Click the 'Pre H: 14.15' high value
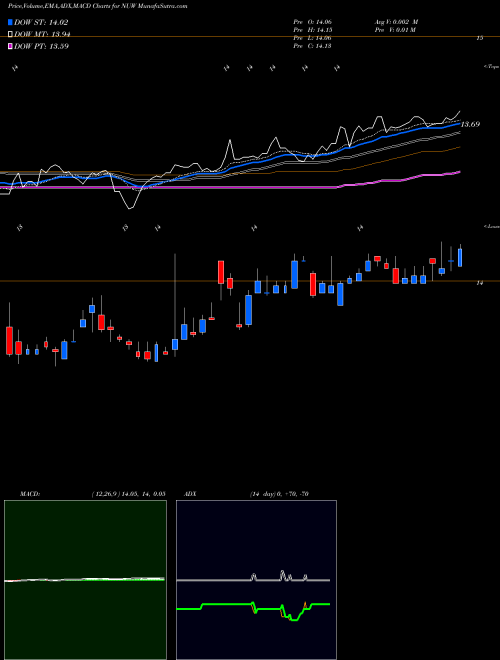The height and width of the screenshot is (660, 500). (313, 30)
